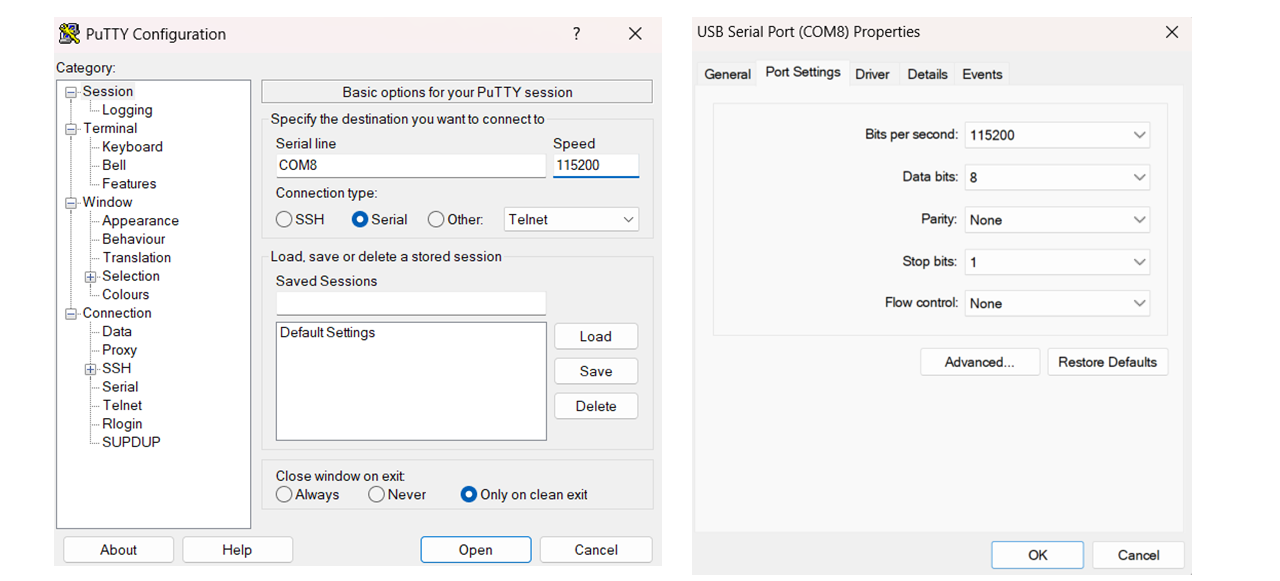Switch to the Events tab
1280x581 pixels.
click(982, 74)
